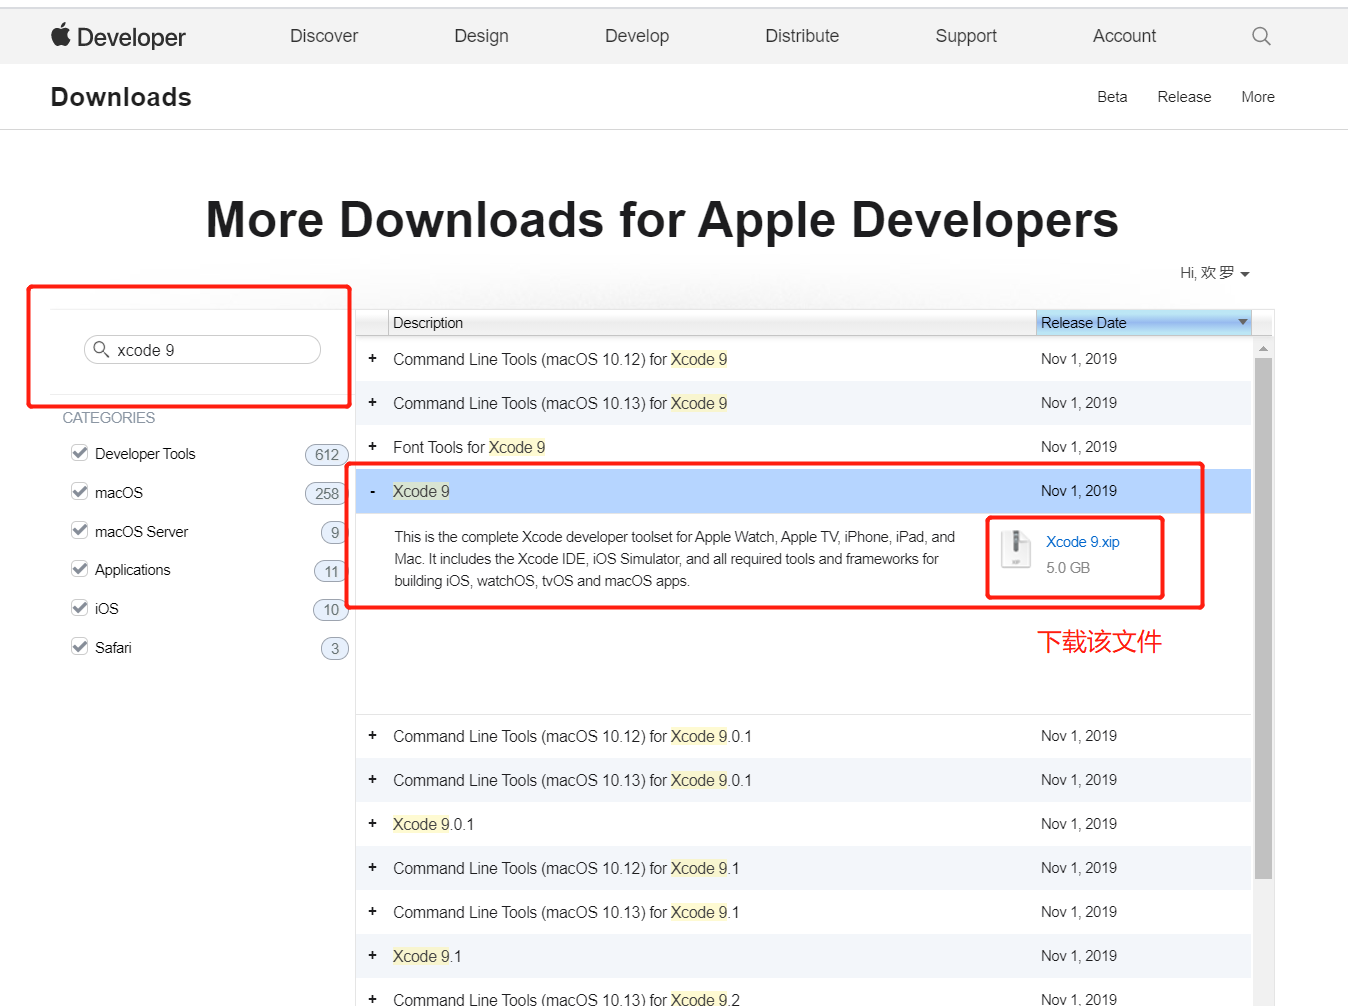The height and width of the screenshot is (1006, 1348).
Task: Toggle the iOS category checkbox
Action: click(80, 607)
